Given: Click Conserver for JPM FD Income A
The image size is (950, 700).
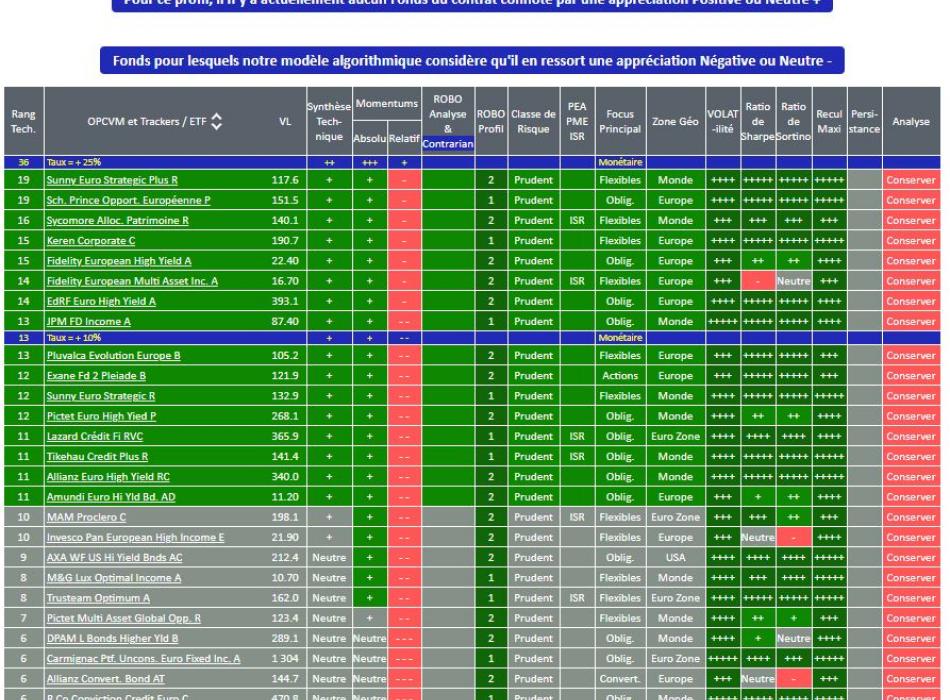Looking at the screenshot, I should point(911,321).
